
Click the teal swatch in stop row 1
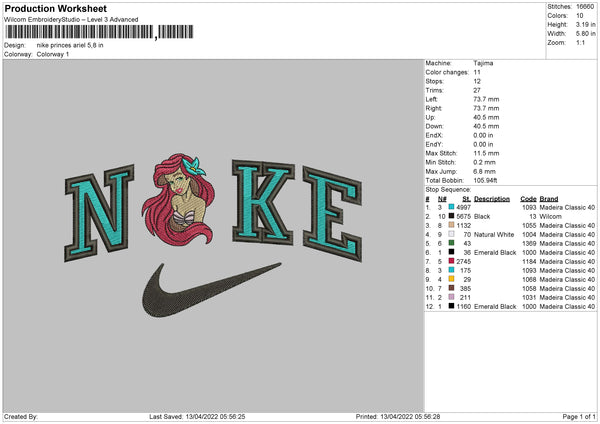(452, 207)
